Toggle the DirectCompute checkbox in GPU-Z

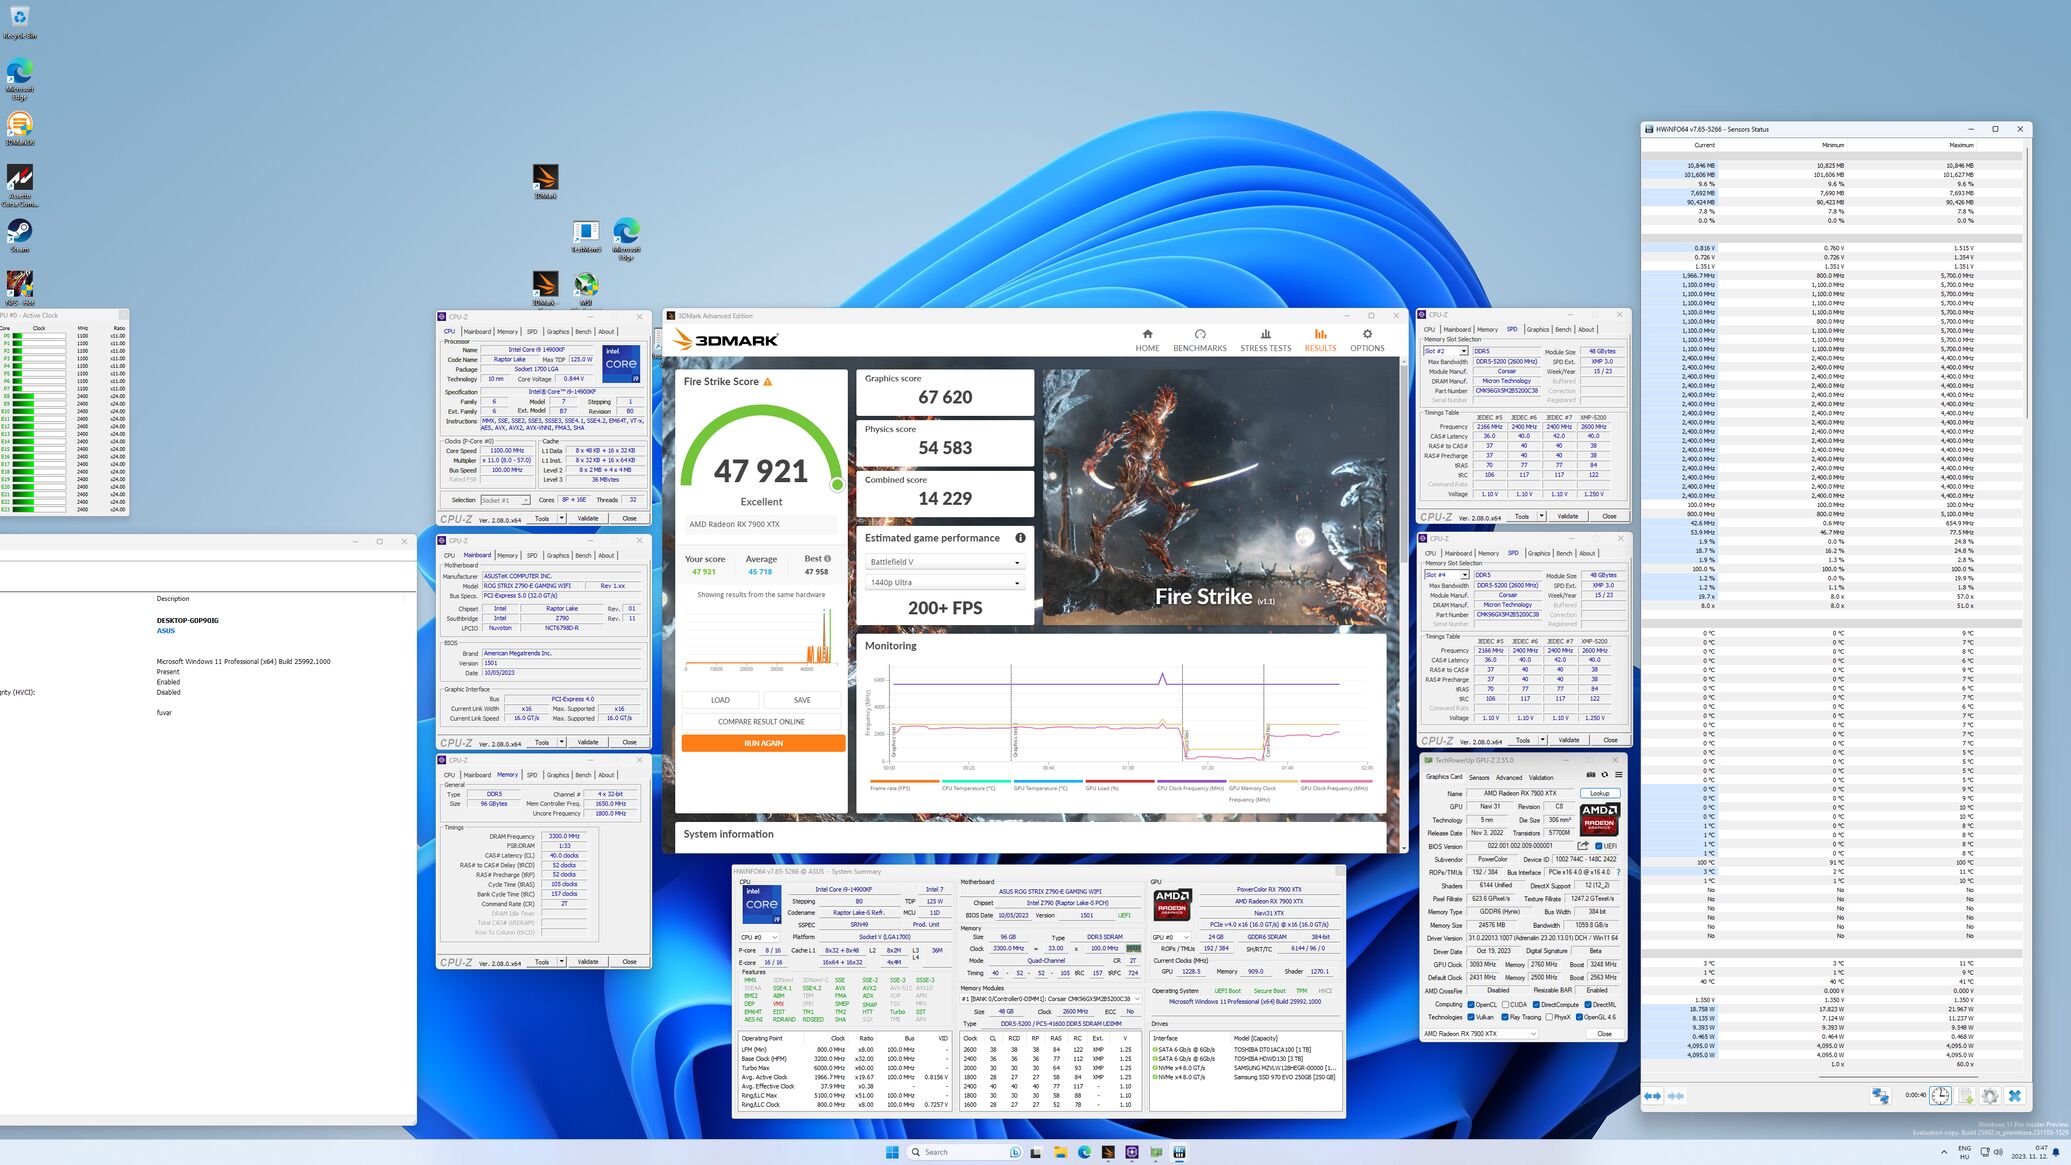click(x=1536, y=1005)
